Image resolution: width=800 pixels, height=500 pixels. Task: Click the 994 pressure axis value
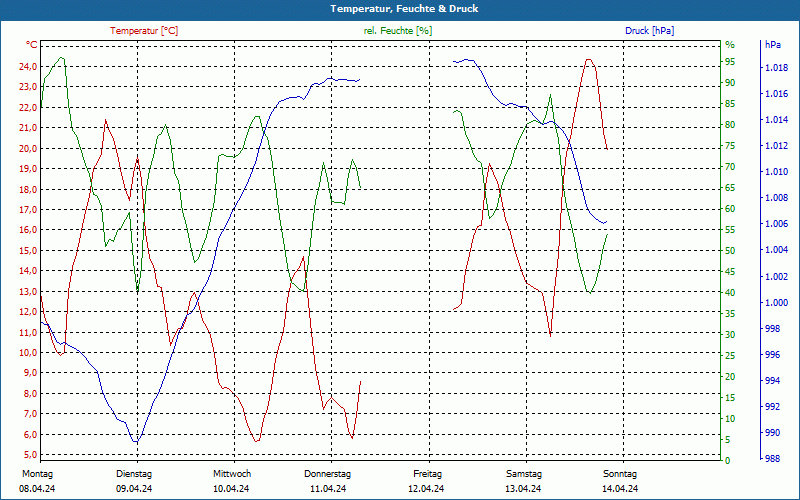772,381
